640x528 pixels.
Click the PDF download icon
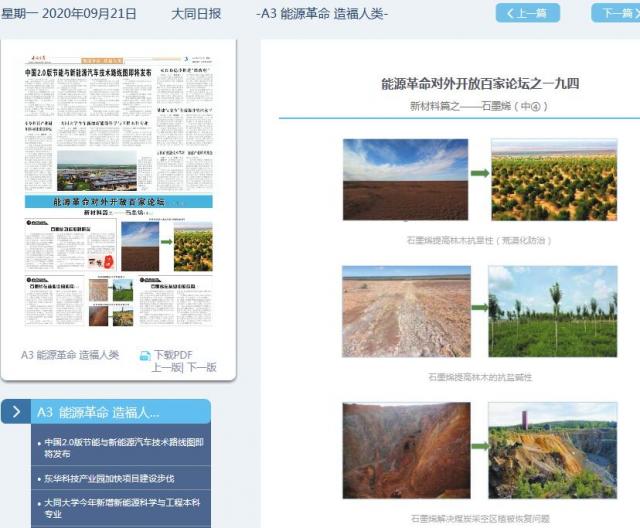(x=145, y=355)
